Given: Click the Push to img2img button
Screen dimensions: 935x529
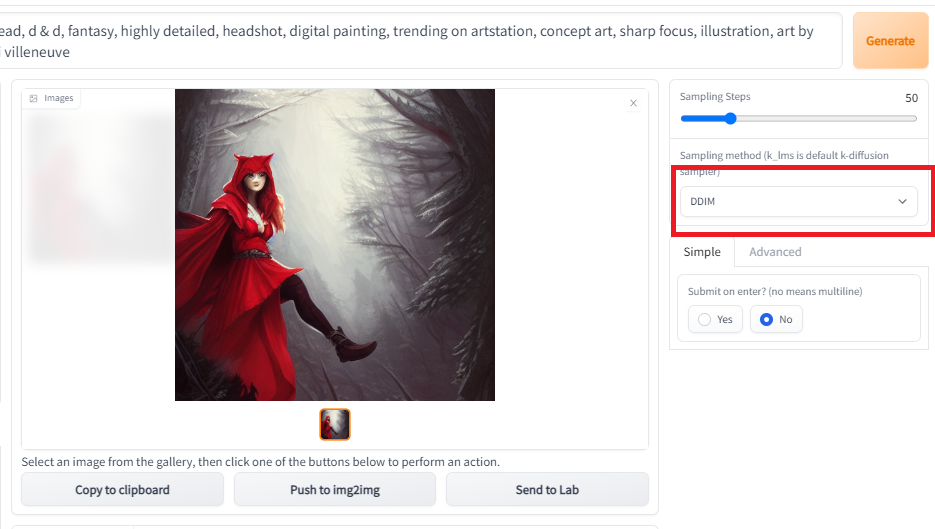Looking at the screenshot, I should [335, 490].
